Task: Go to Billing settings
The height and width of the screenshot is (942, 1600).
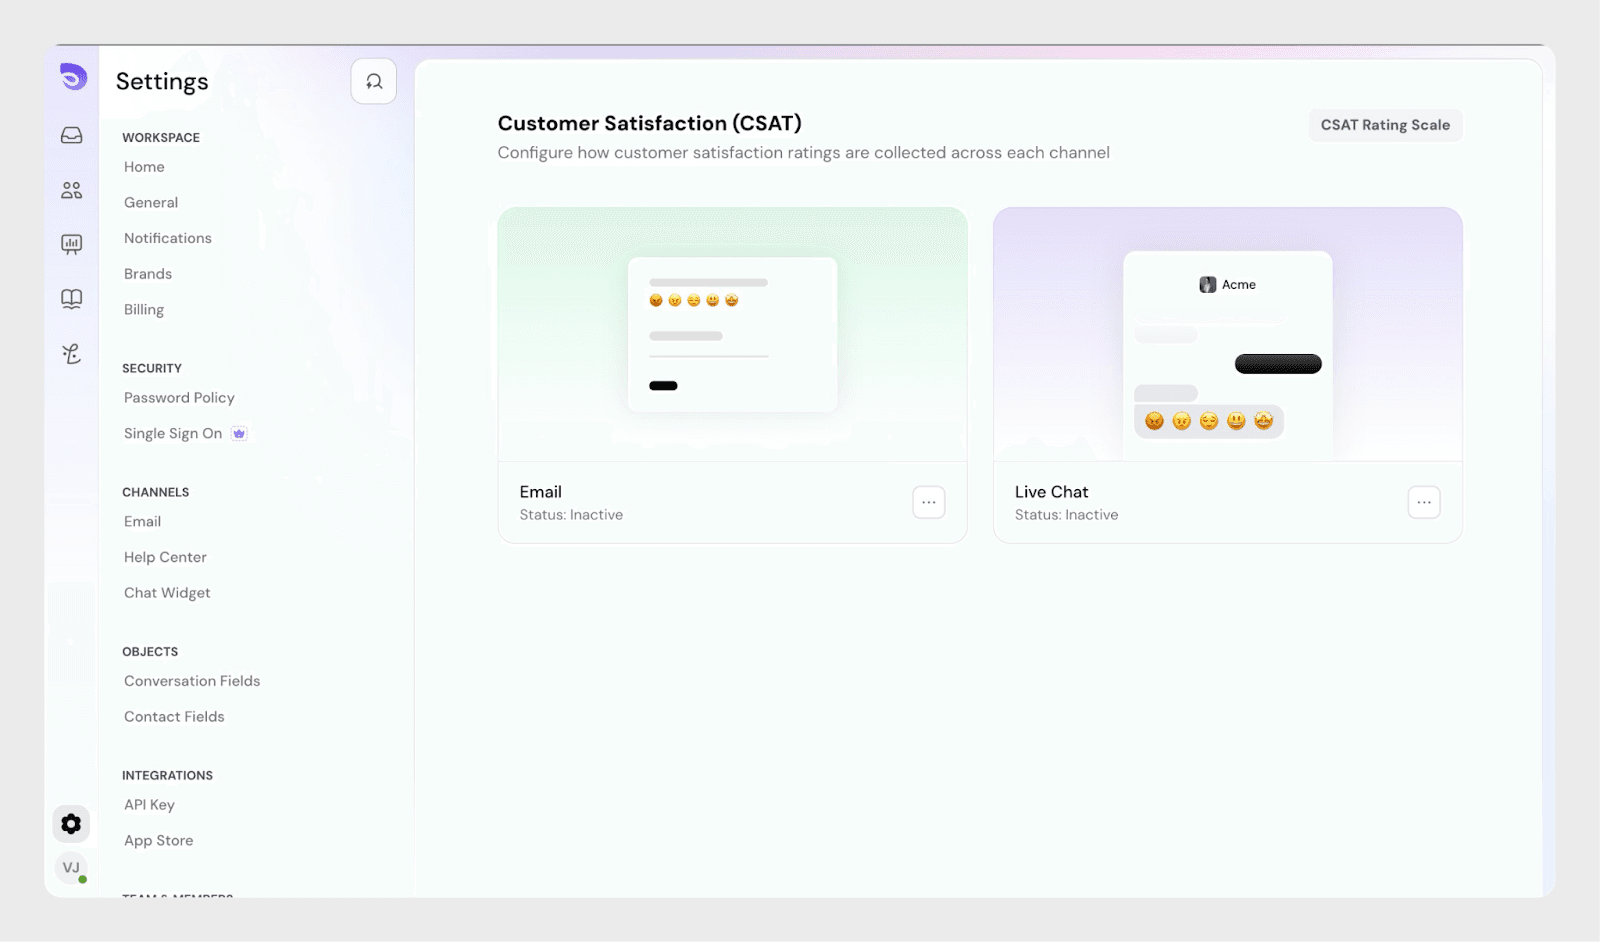Action: [144, 310]
